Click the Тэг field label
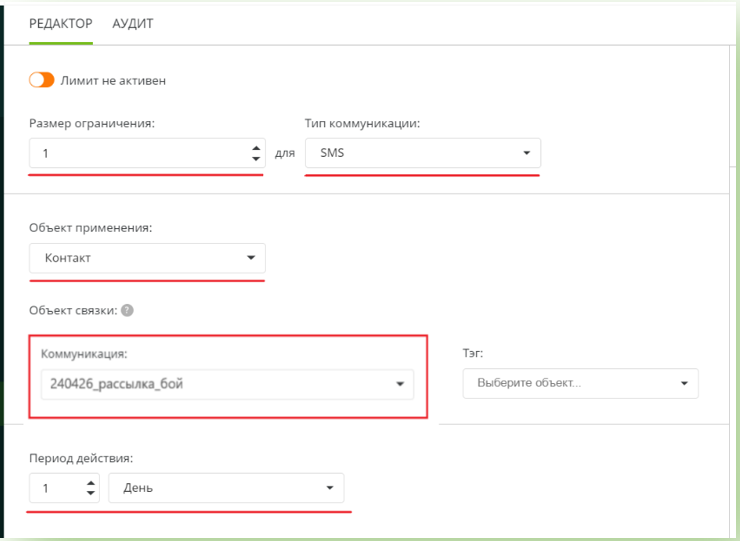This screenshot has height=541, width=740. click(x=474, y=353)
